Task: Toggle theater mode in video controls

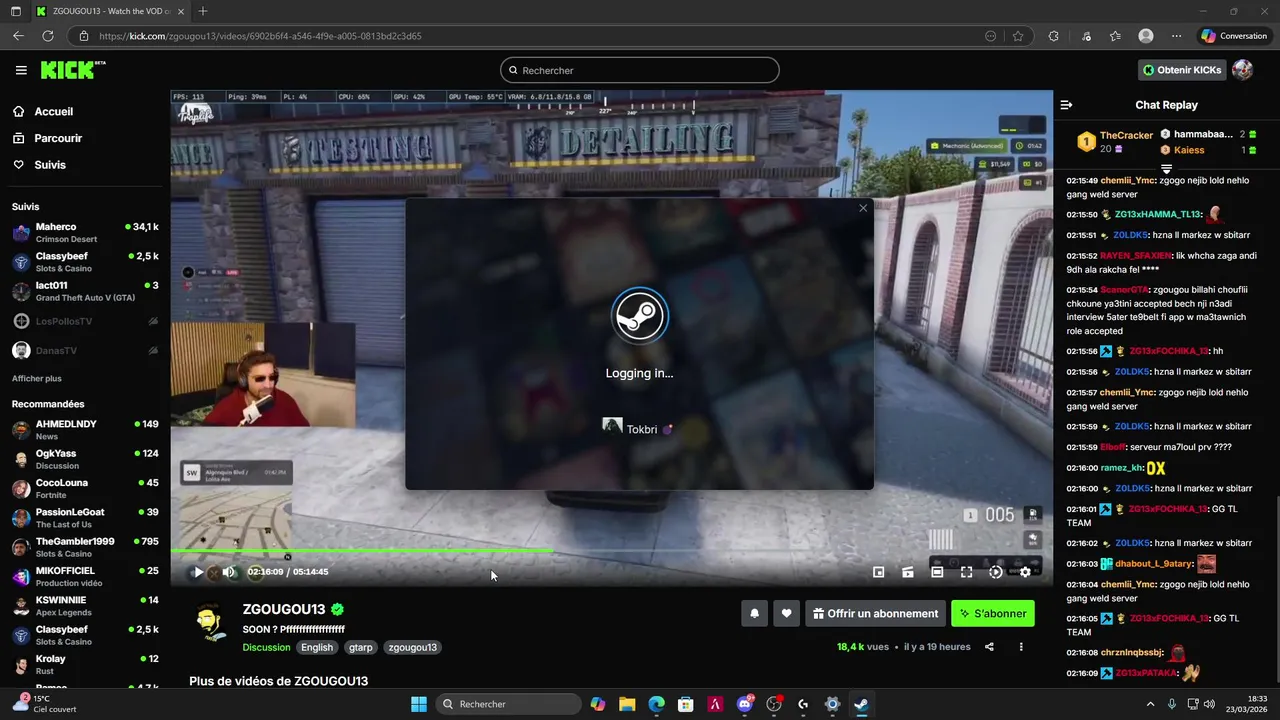Action: 937,572
